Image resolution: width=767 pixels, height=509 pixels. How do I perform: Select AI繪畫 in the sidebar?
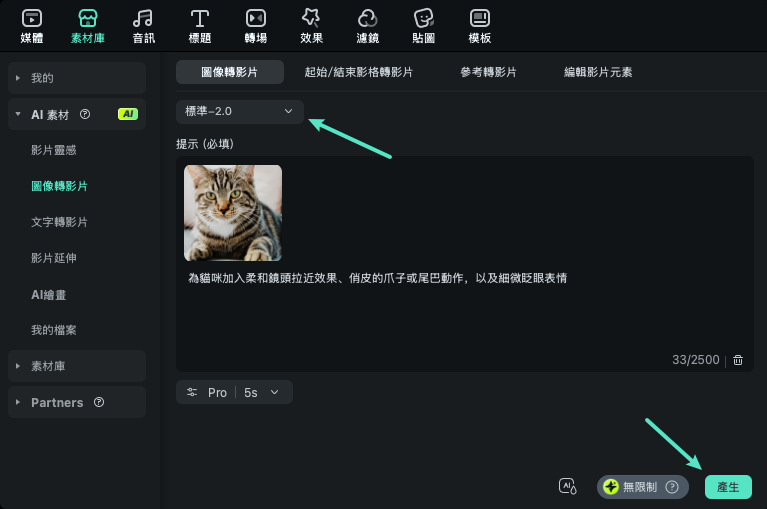(48, 295)
